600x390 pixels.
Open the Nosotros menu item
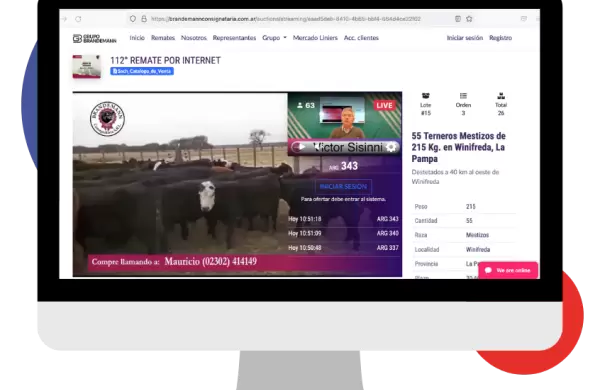pyautogui.click(x=194, y=38)
